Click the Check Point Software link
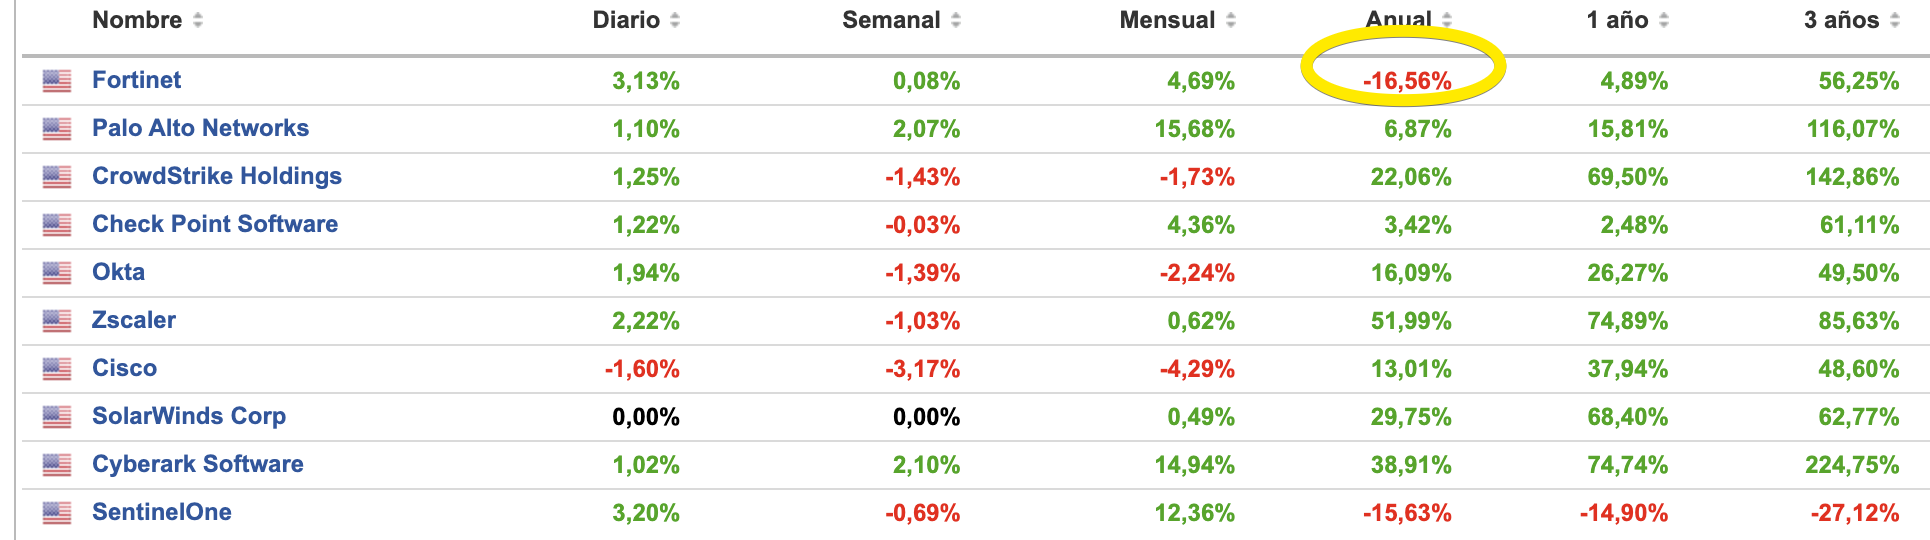Viewport: 1930px width, 540px height. click(x=215, y=224)
